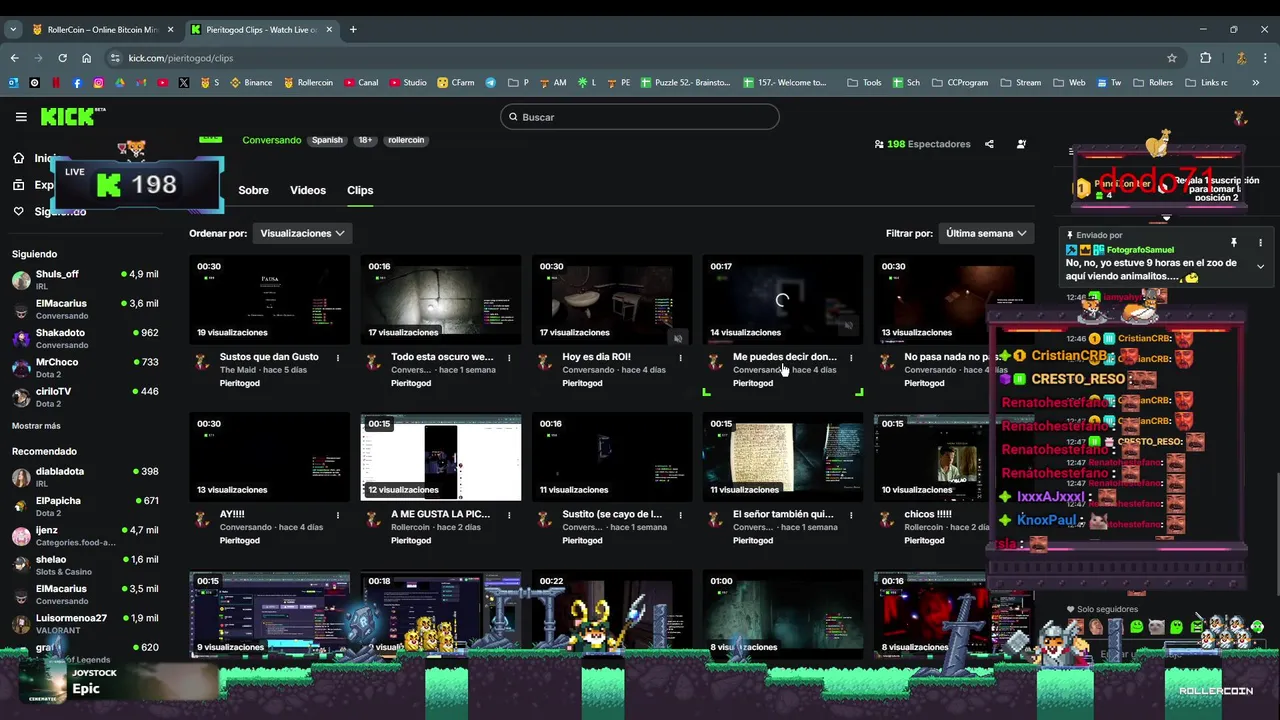Expand the pinned message with its chevron
Viewport: 1280px width, 720px height.
1260,267
